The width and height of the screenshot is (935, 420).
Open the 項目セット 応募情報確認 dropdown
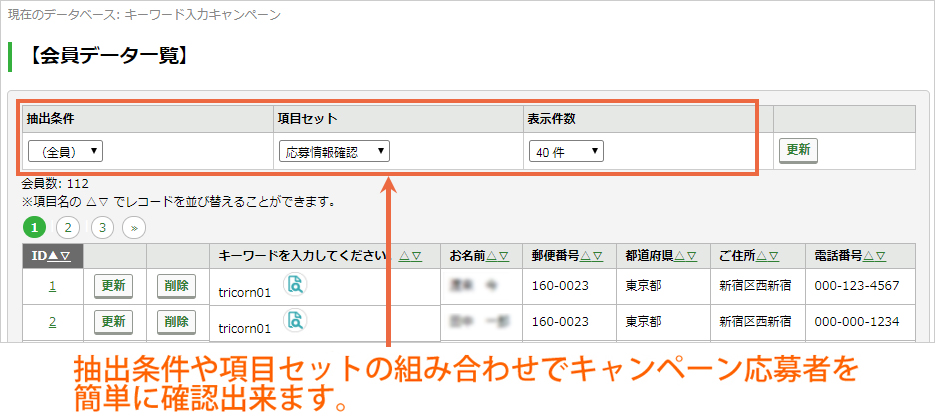[x=334, y=152]
